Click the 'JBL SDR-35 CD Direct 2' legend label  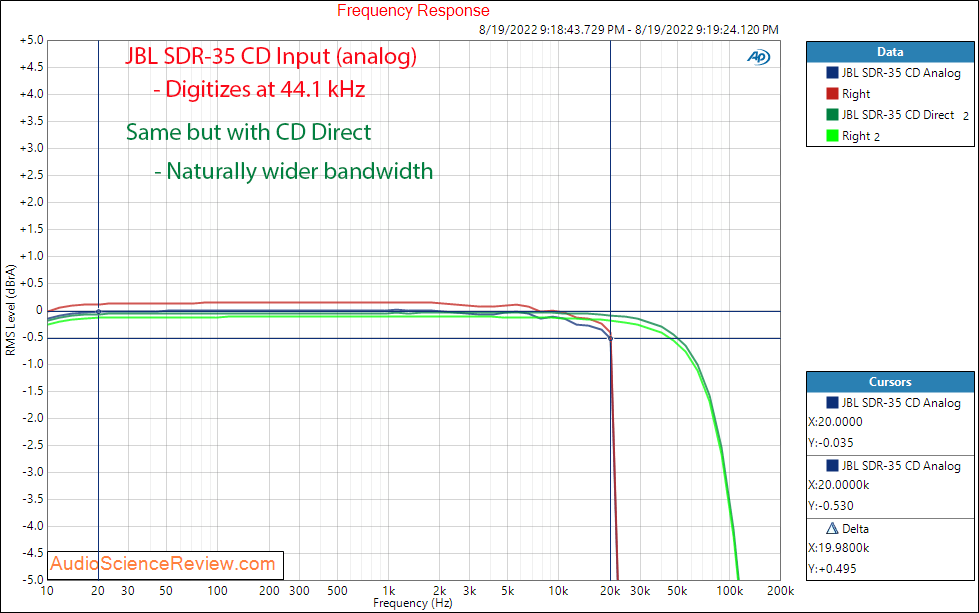click(x=905, y=115)
